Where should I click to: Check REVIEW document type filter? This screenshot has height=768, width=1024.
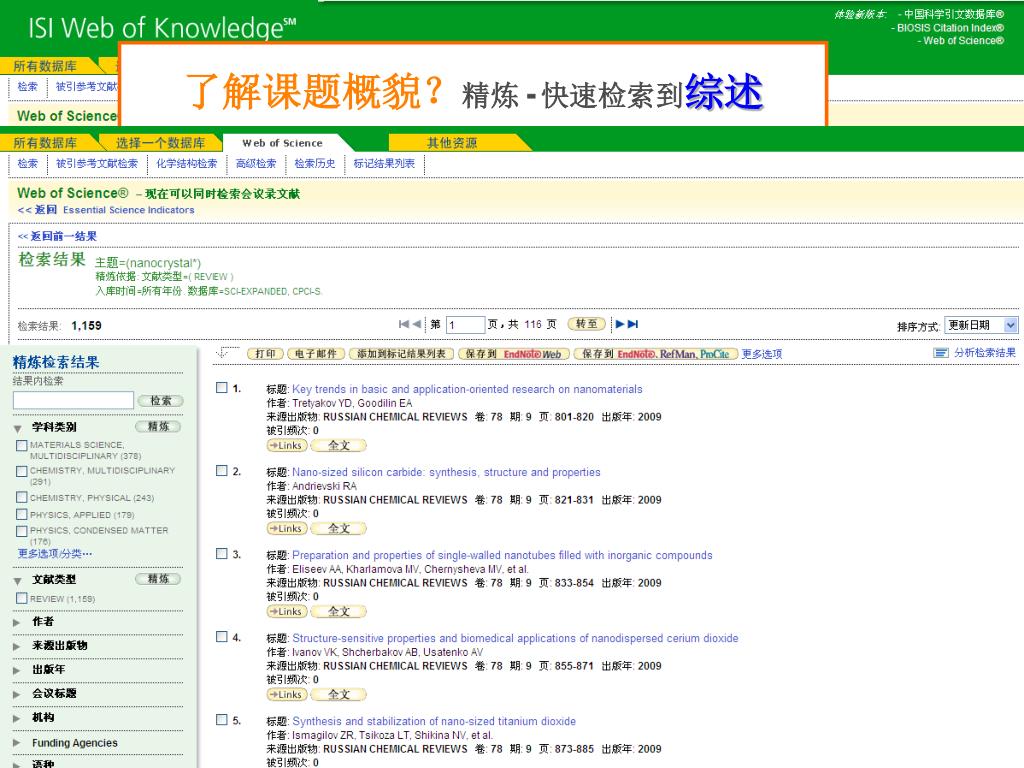[22, 598]
